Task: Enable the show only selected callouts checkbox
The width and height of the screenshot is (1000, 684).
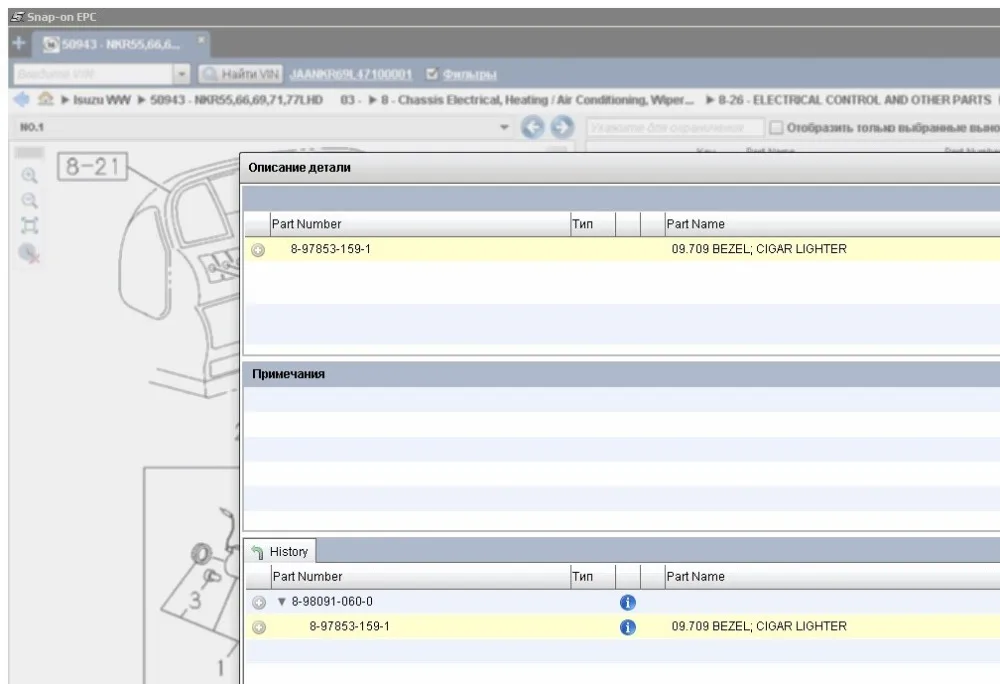Action: click(776, 127)
